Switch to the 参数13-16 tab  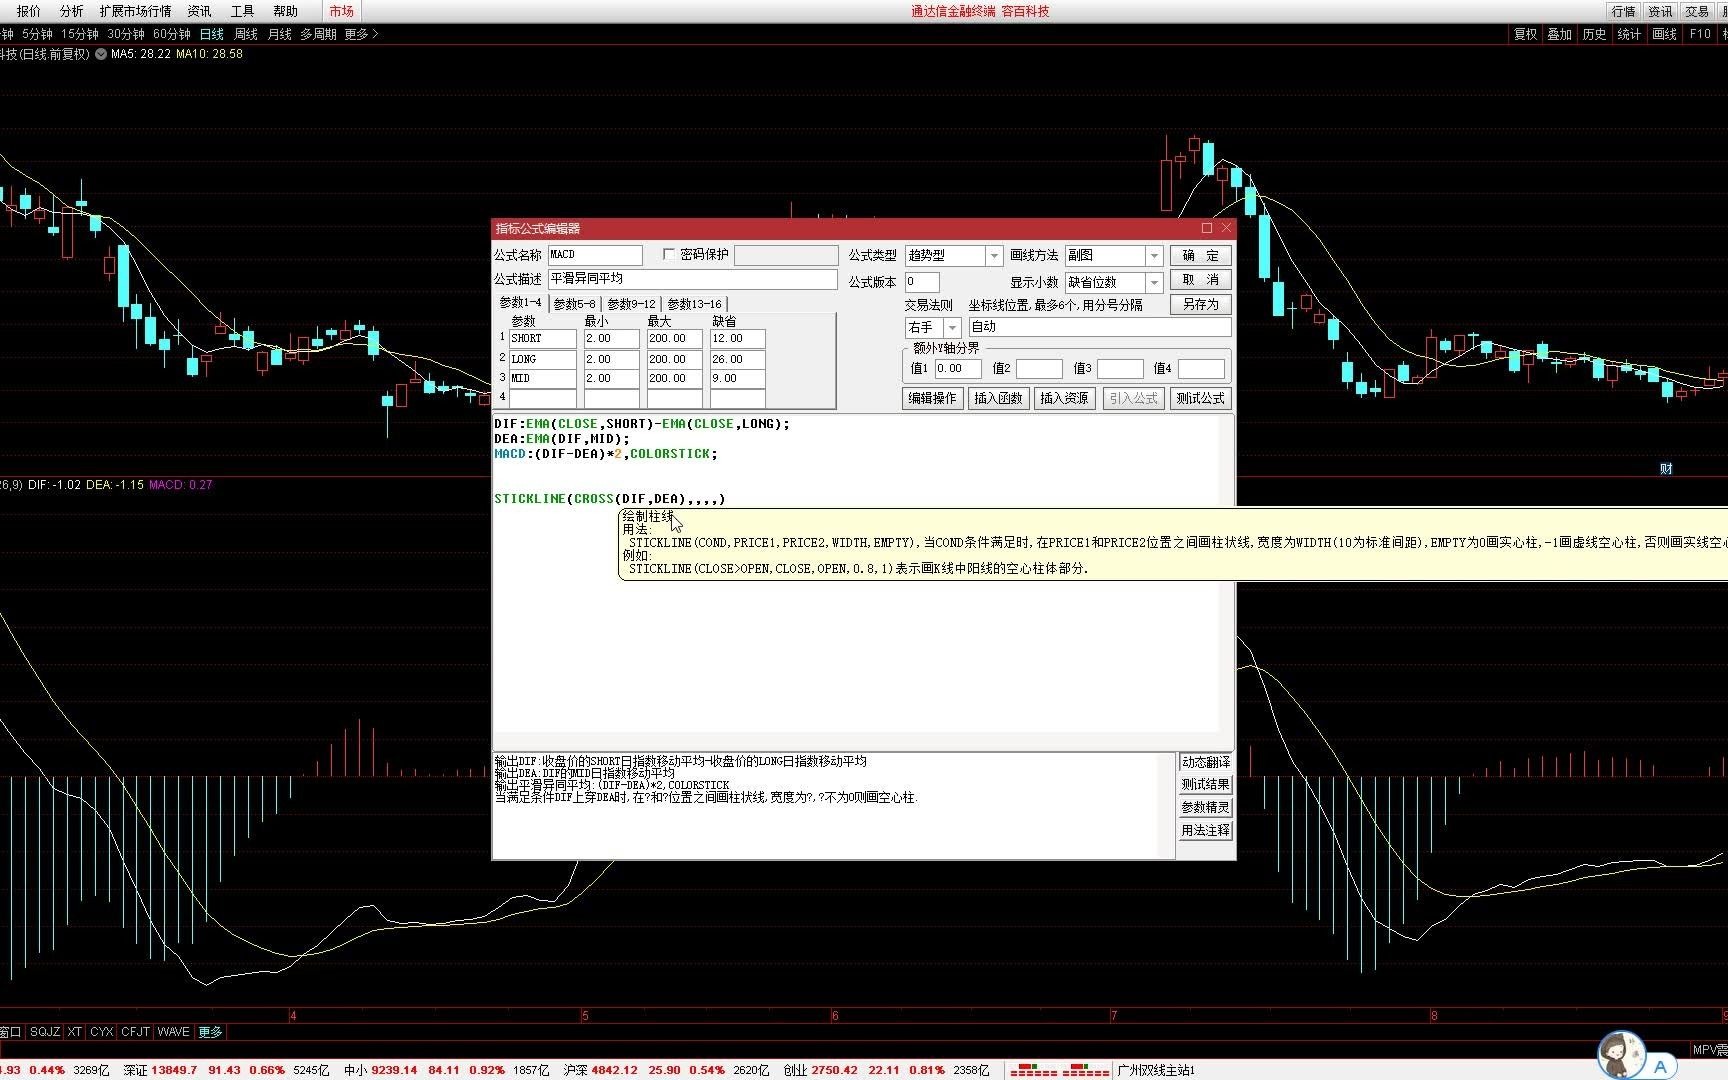point(694,304)
